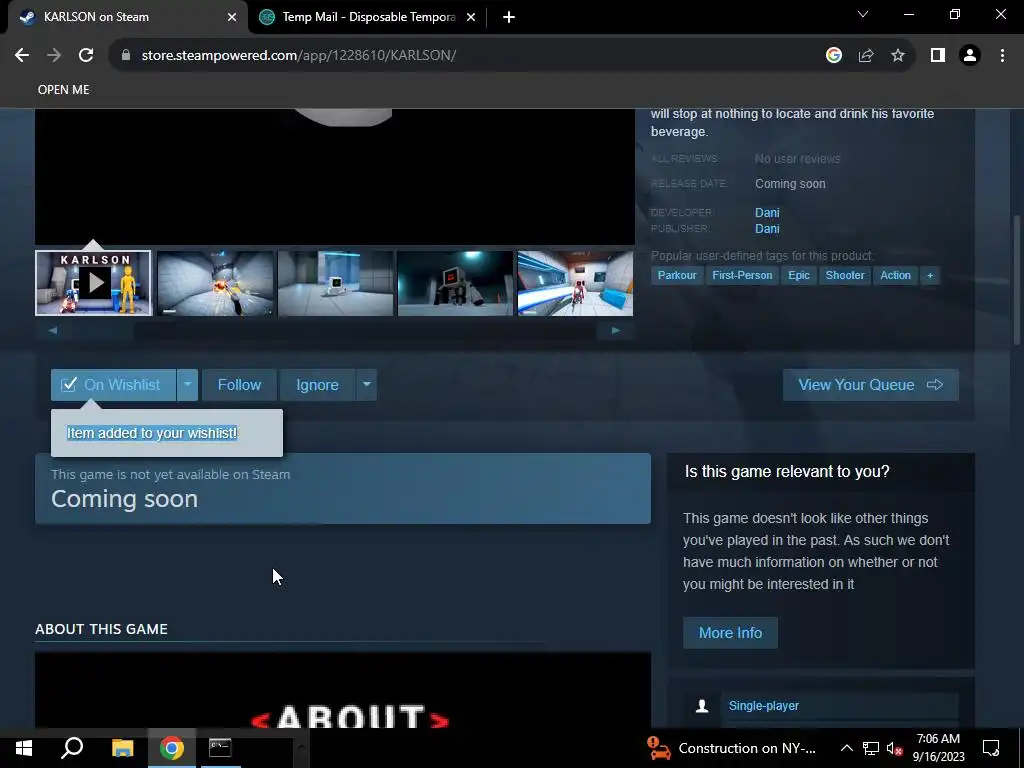Open File Explorer from taskbar
This screenshot has width=1024, height=768.
click(x=122, y=748)
